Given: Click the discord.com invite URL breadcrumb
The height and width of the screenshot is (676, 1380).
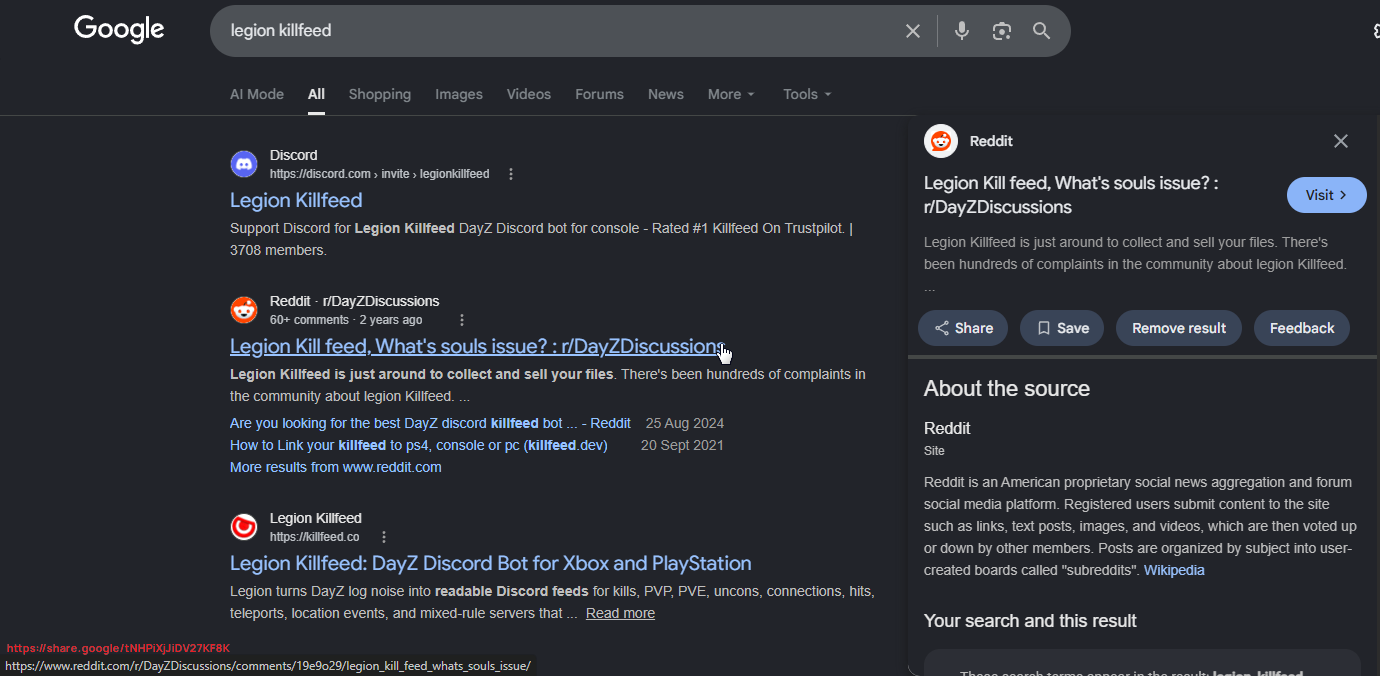Looking at the screenshot, I should tap(379, 174).
